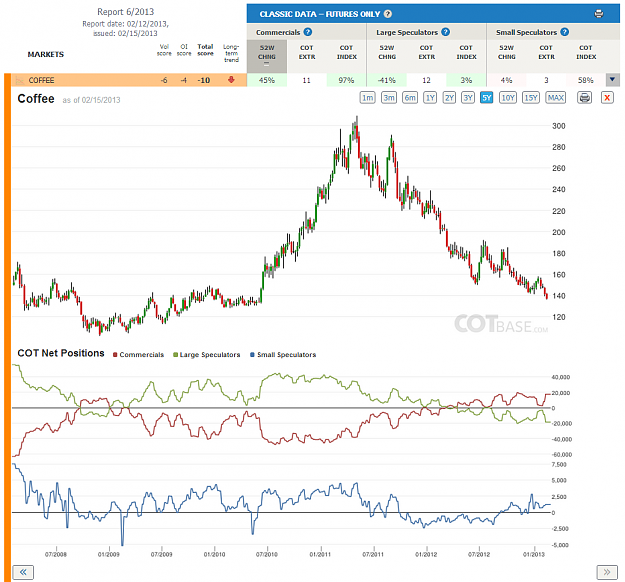Image resolution: width=625 pixels, height=582 pixels.
Task: Open the Large Speculators help icon
Action: pyautogui.click(x=446, y=32)
